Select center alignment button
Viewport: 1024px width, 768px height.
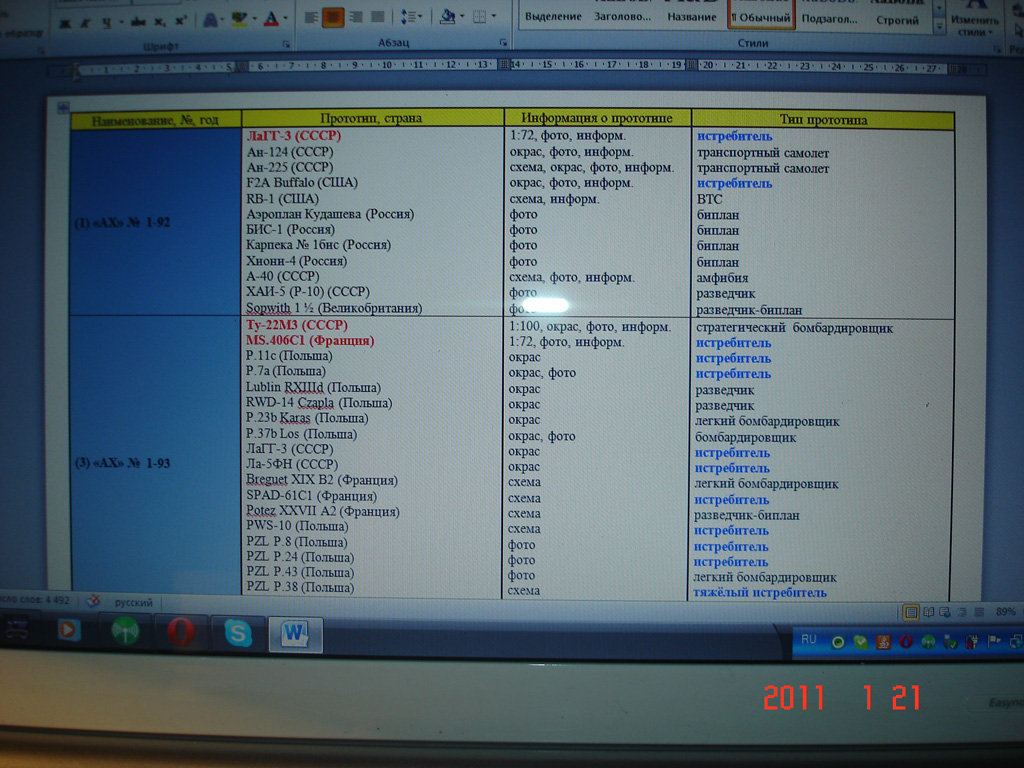point(333,18)
